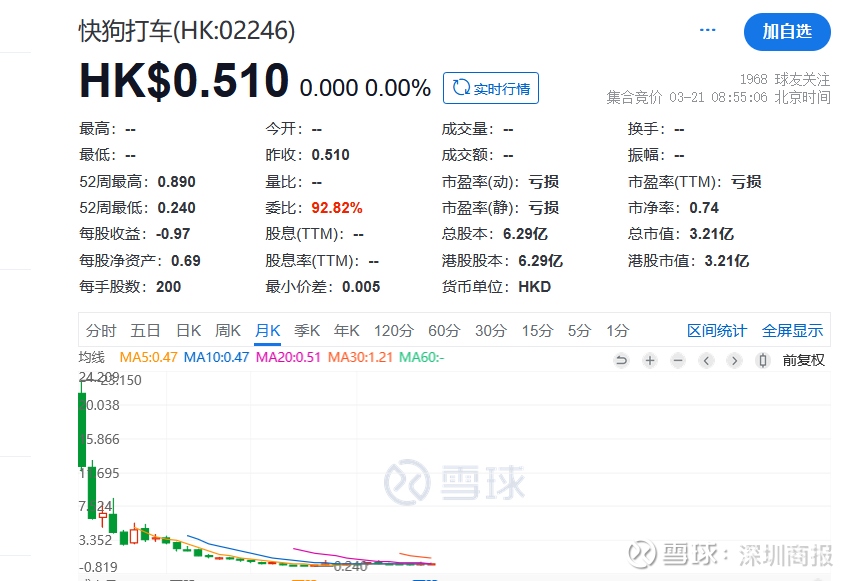Click the chart zoom out minus icon

coord(678,361)
